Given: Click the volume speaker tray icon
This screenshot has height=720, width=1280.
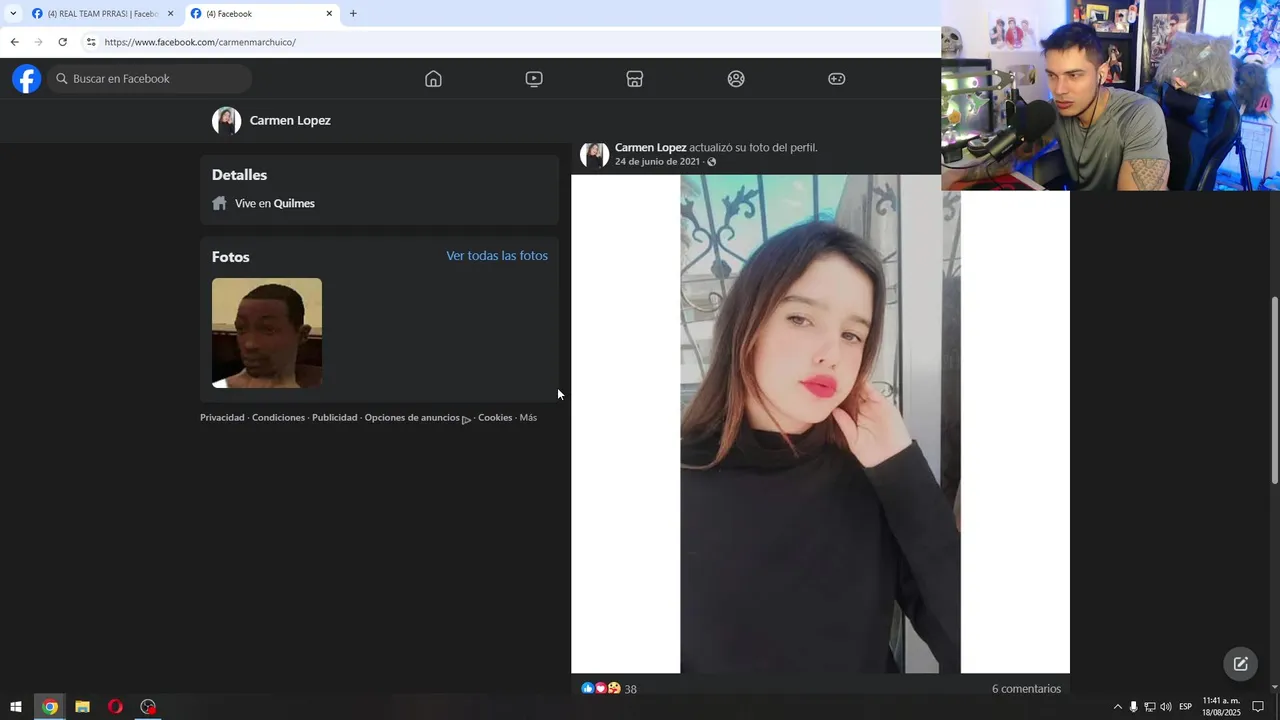Looking at the screenshot, I should point(1165,707).
